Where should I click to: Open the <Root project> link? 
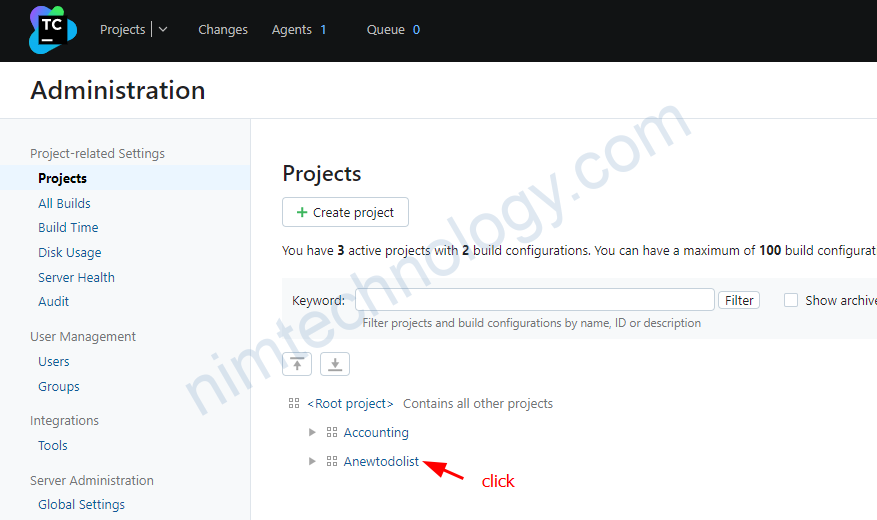350,404
